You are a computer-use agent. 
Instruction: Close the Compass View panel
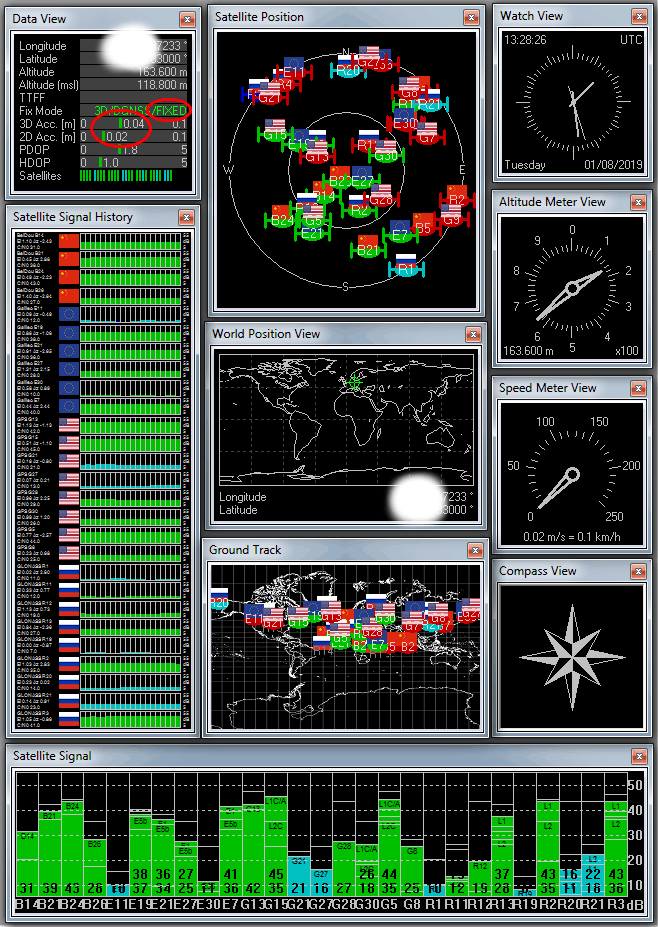pos(637,571)
